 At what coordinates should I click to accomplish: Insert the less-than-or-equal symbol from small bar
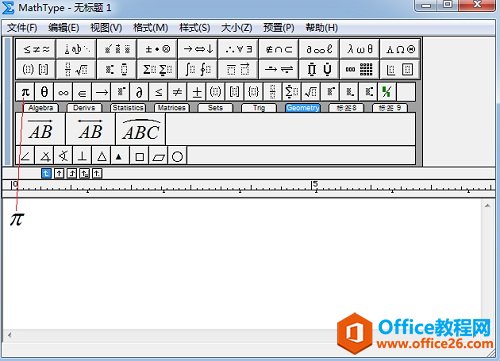(x=159, y=92)
